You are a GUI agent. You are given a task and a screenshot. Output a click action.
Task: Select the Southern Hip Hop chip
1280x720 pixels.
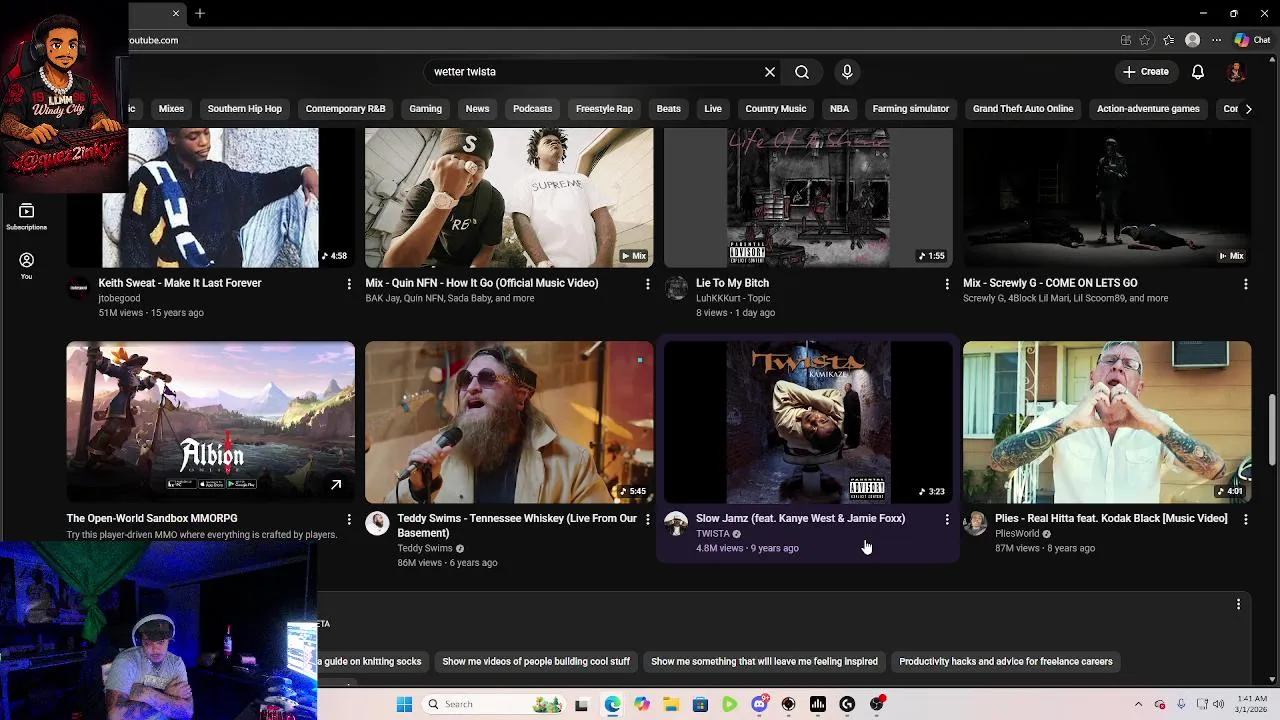click(245, 108)
